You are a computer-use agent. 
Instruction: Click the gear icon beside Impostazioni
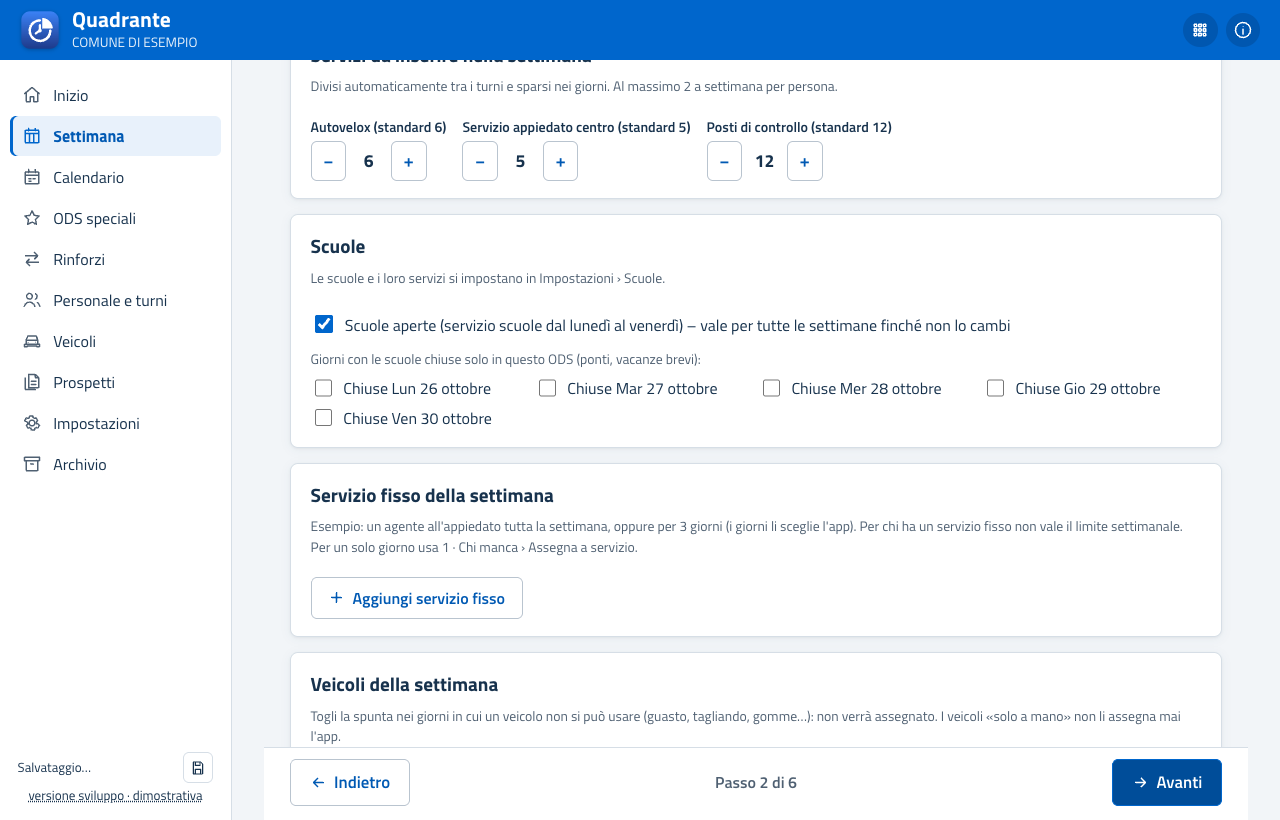coord(33,423)
